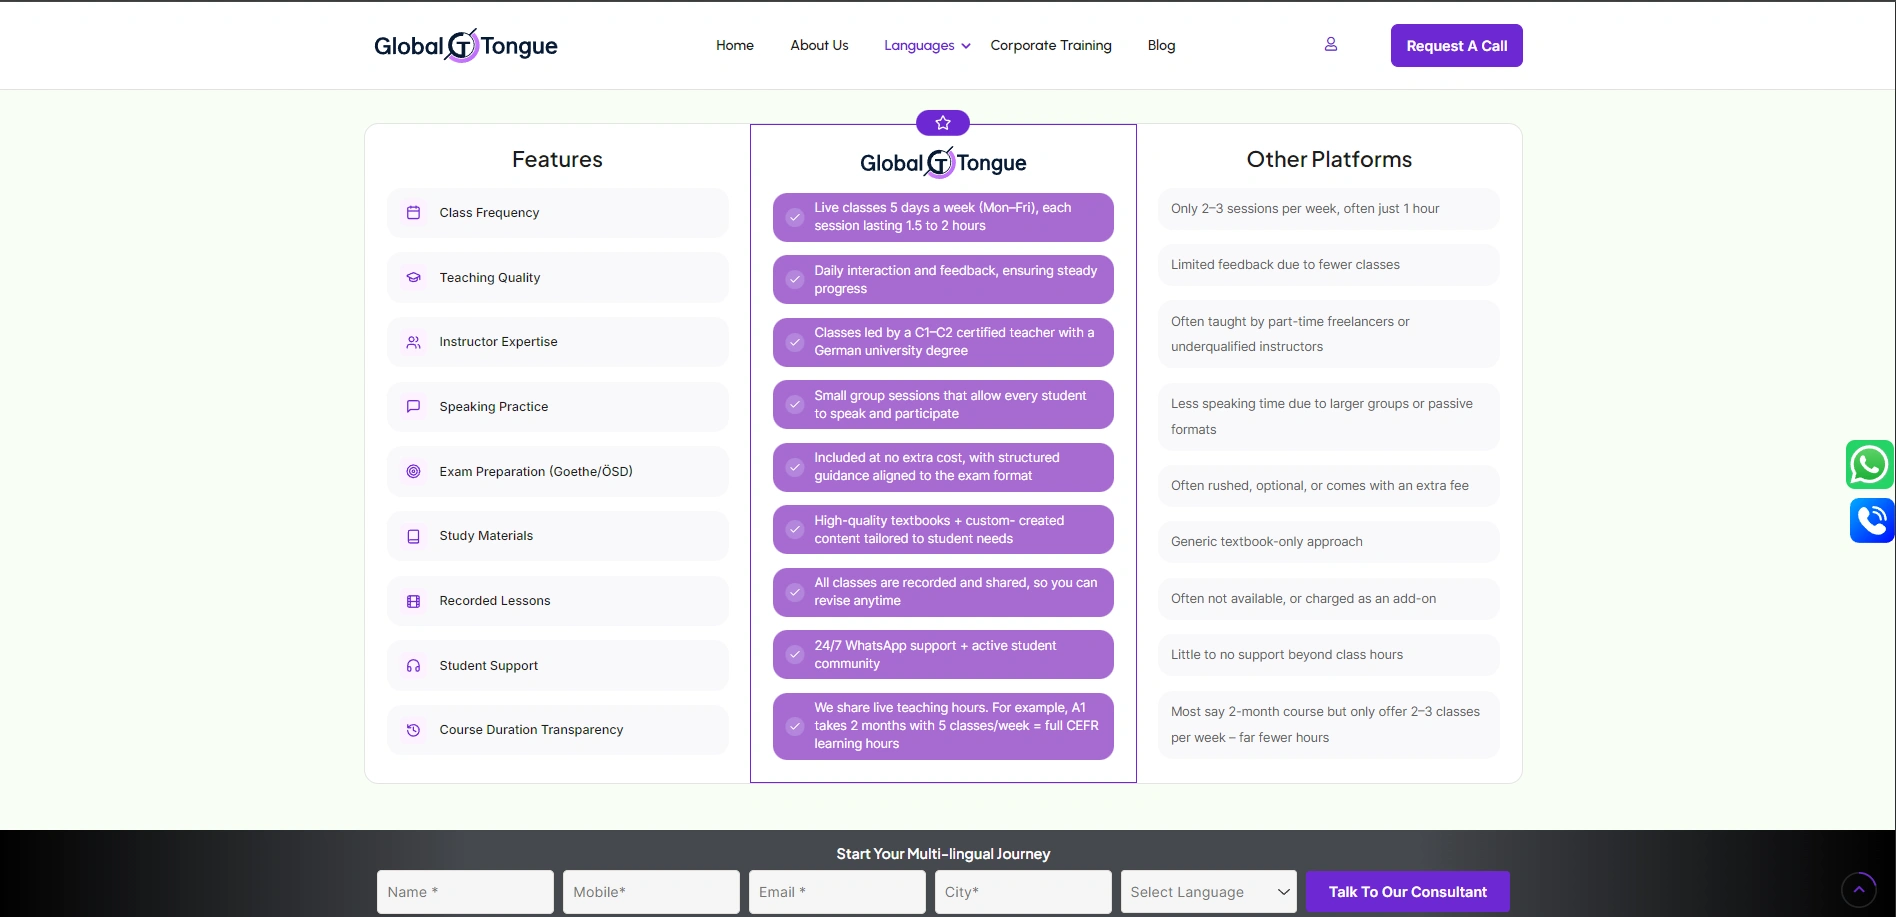Open the About Us menu item
The image size is (1896, 917).
[x=818, y=46]
